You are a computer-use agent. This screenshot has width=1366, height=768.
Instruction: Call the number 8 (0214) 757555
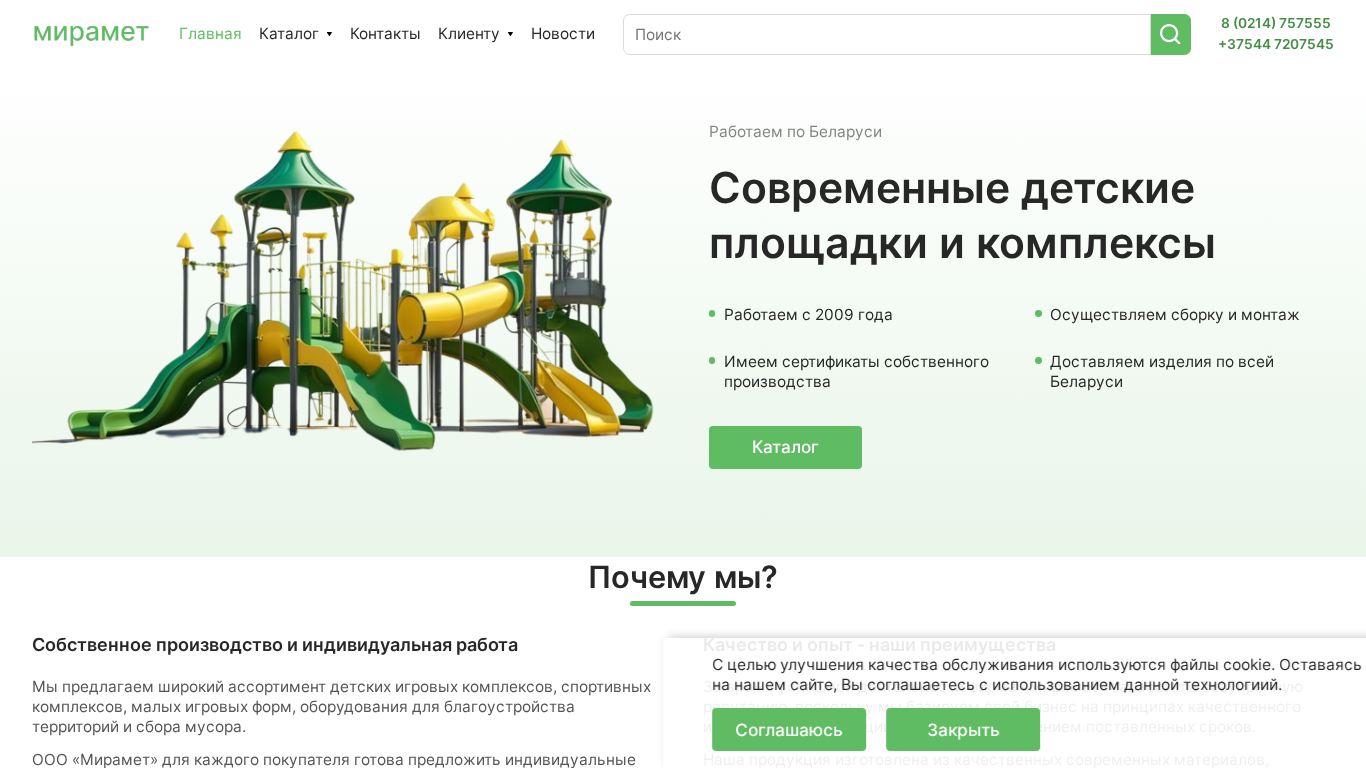pyautogui.click(x=1276, y=23)
